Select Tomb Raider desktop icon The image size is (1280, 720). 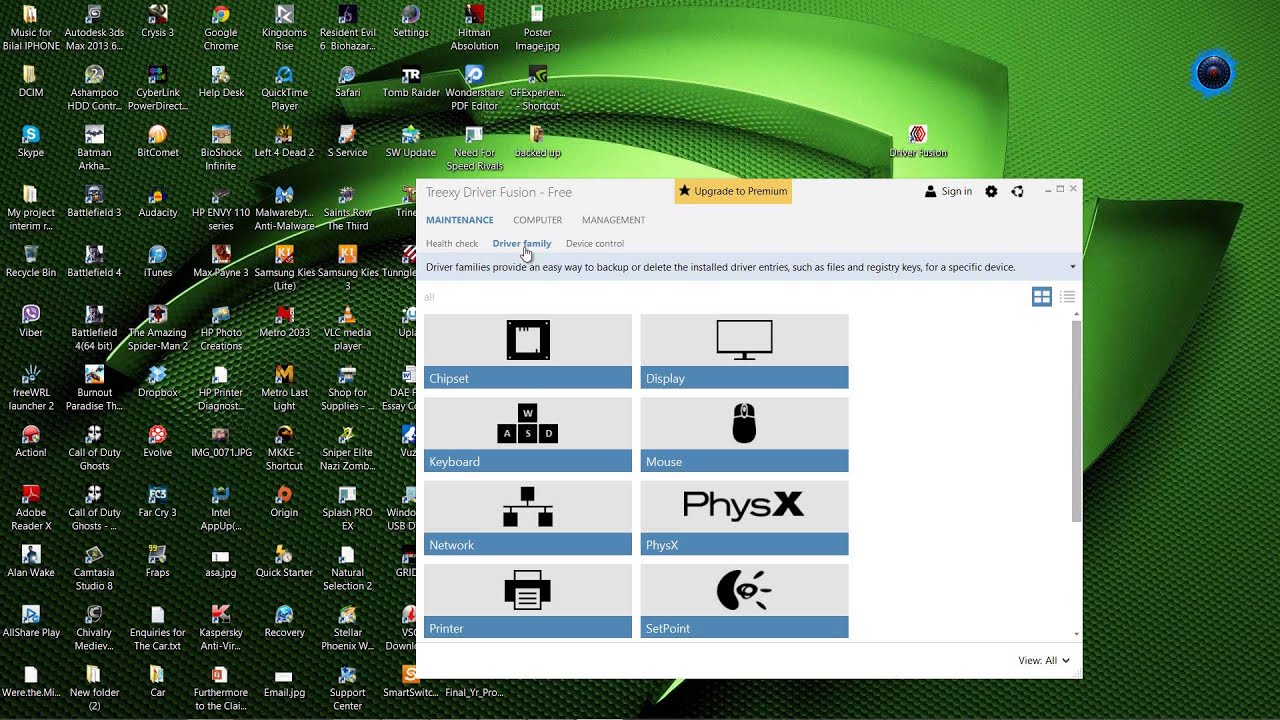coord(411,82)
